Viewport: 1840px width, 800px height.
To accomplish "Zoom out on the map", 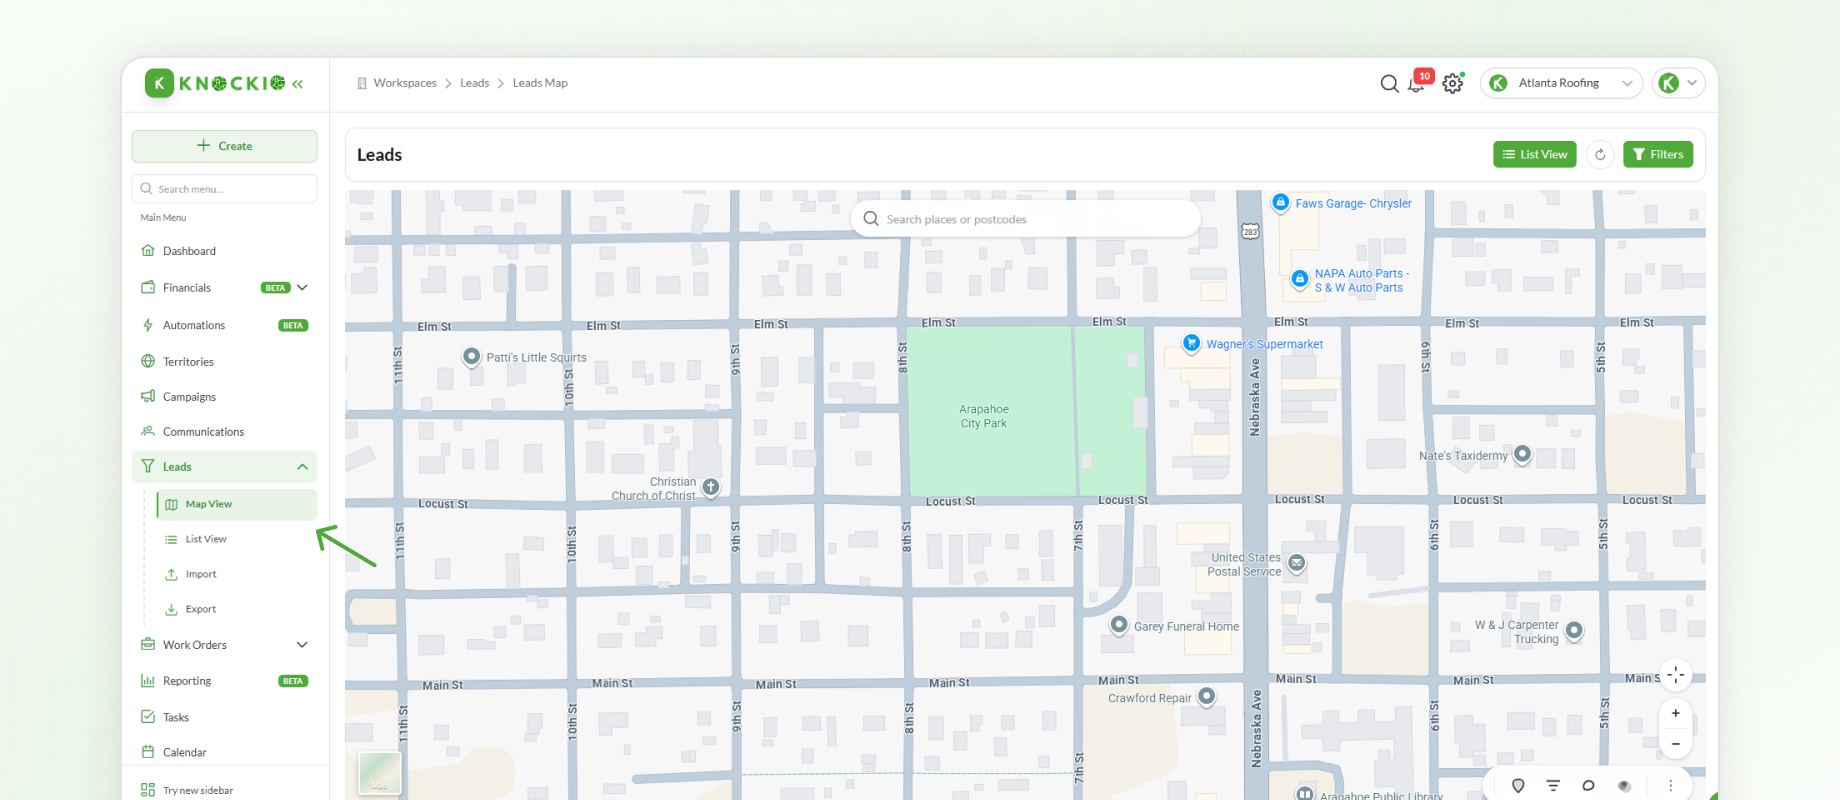I will [x=1676, y=744].
